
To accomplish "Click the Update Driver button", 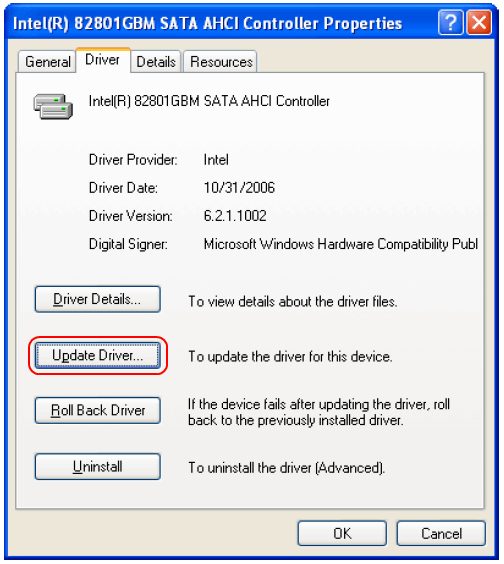I will [97, 355].
